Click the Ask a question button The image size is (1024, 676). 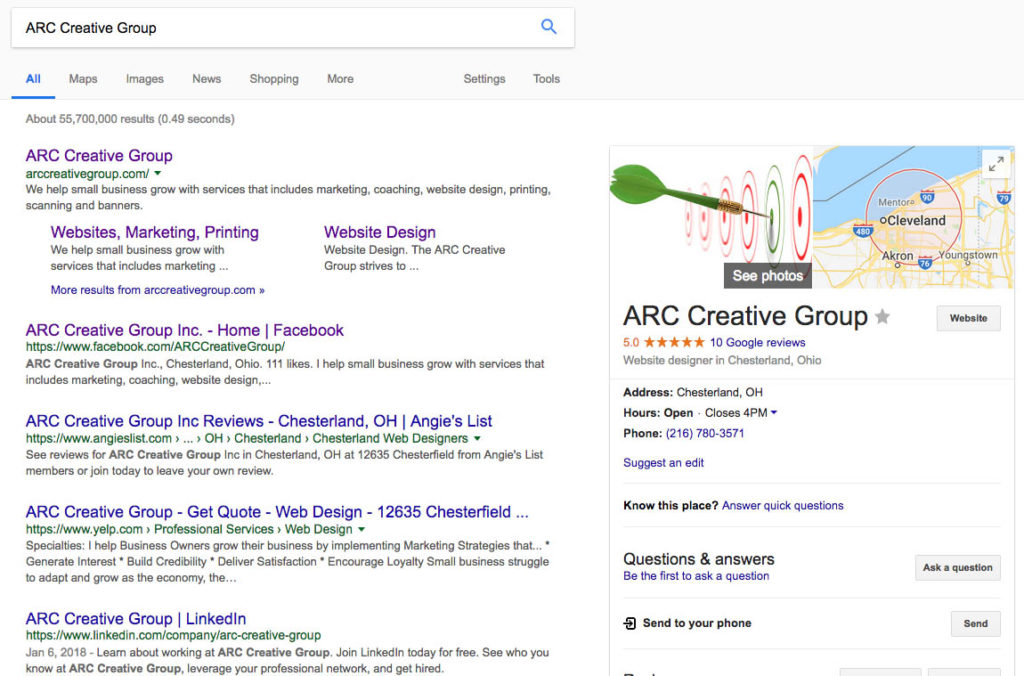tap(957, 568)
